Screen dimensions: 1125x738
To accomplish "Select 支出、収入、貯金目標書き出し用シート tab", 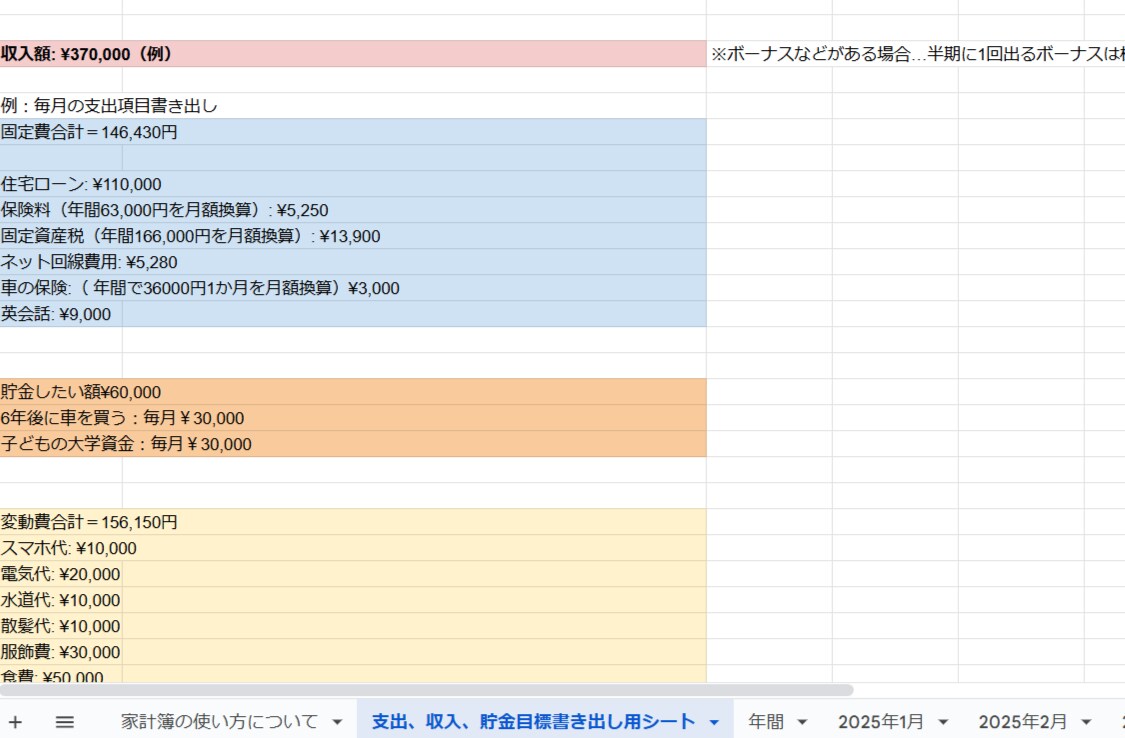I will pos(533,722).
